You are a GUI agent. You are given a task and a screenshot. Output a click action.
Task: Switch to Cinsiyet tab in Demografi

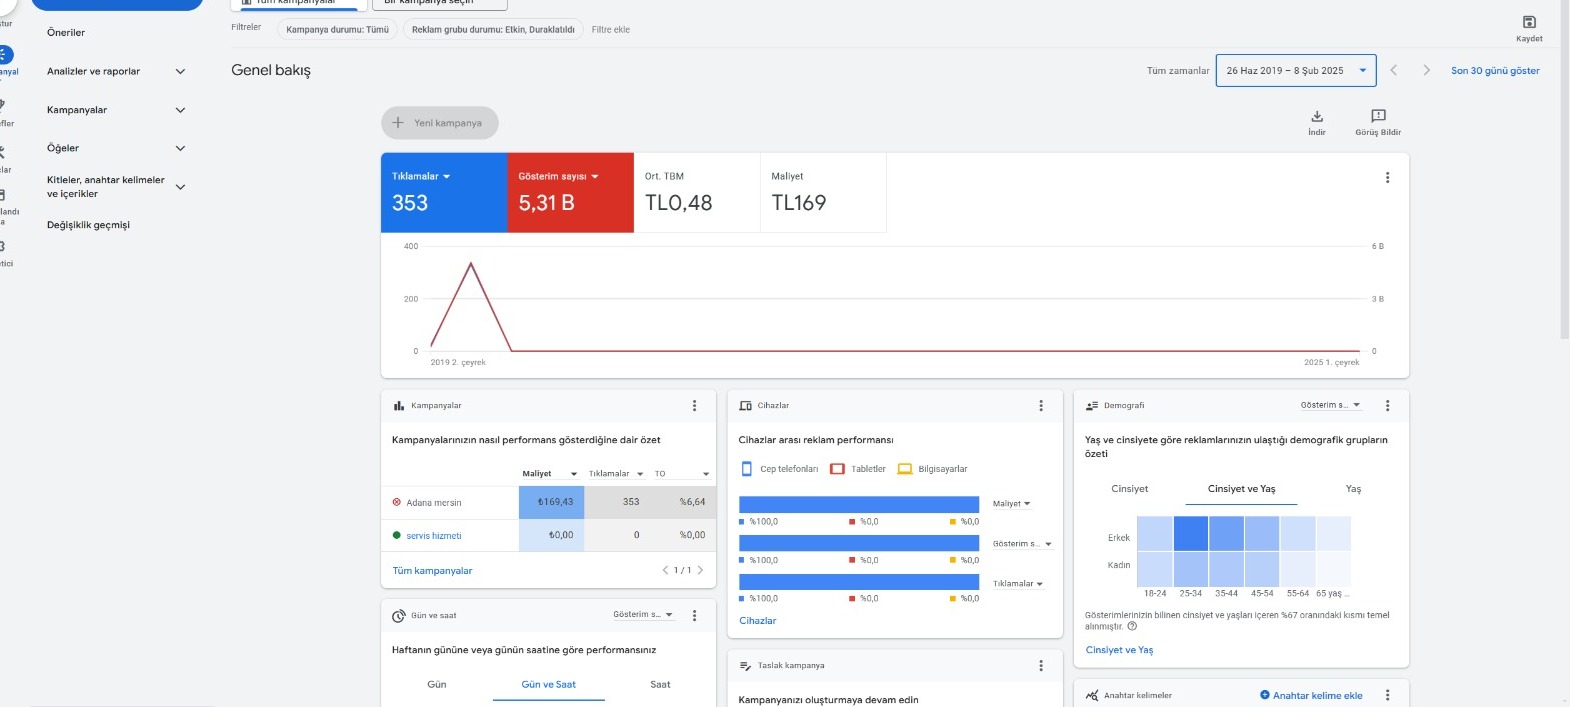[1129, 489]
